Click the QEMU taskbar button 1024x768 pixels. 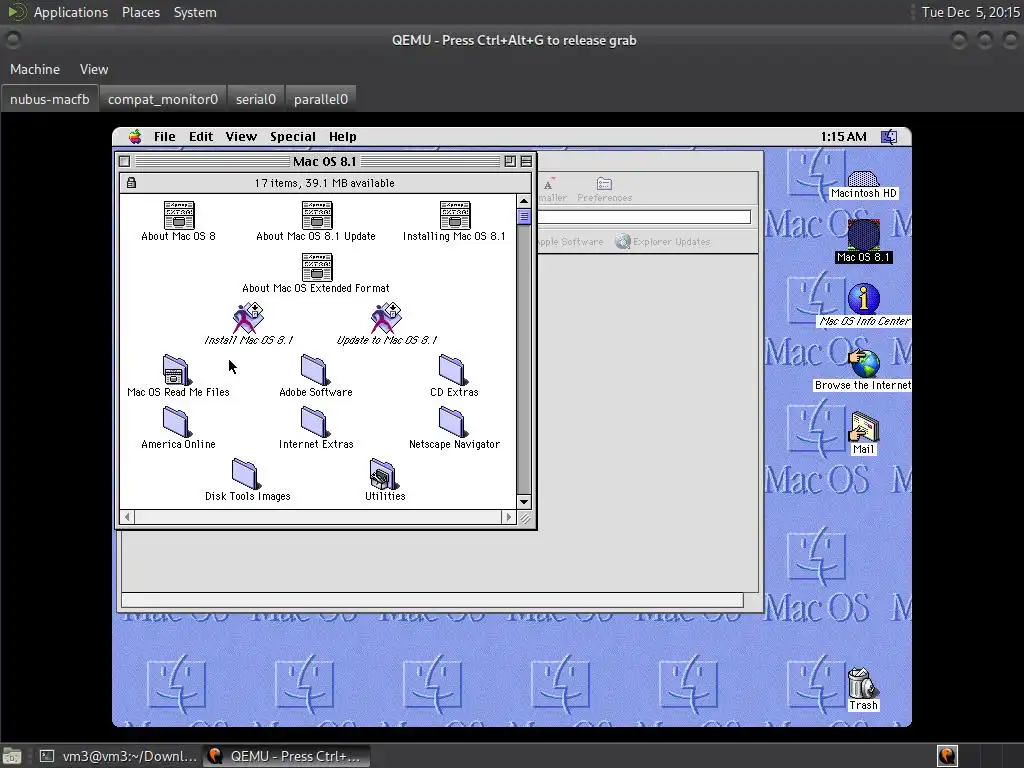click(286, 756)
